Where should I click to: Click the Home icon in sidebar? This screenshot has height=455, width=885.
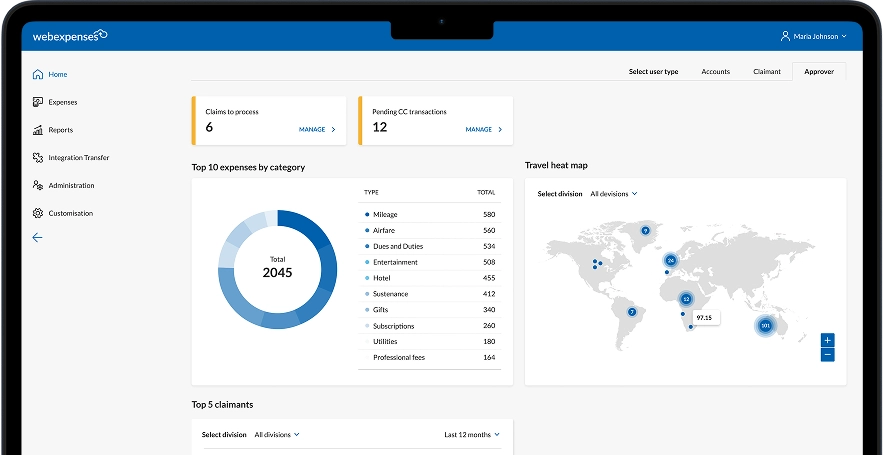click(38, 74)
